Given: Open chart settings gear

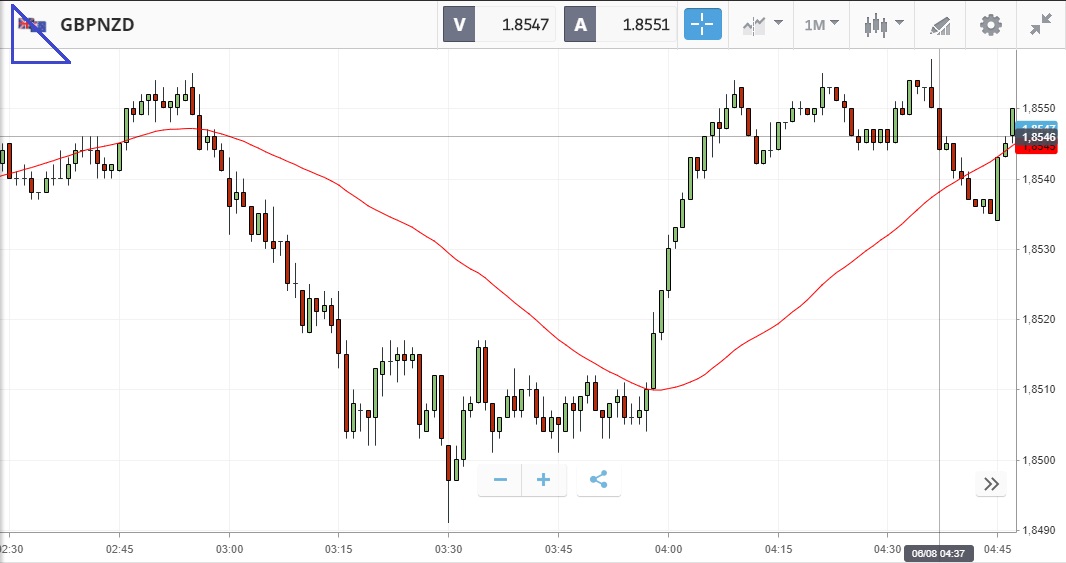Looking at the screenshot, I should point(990,24).
